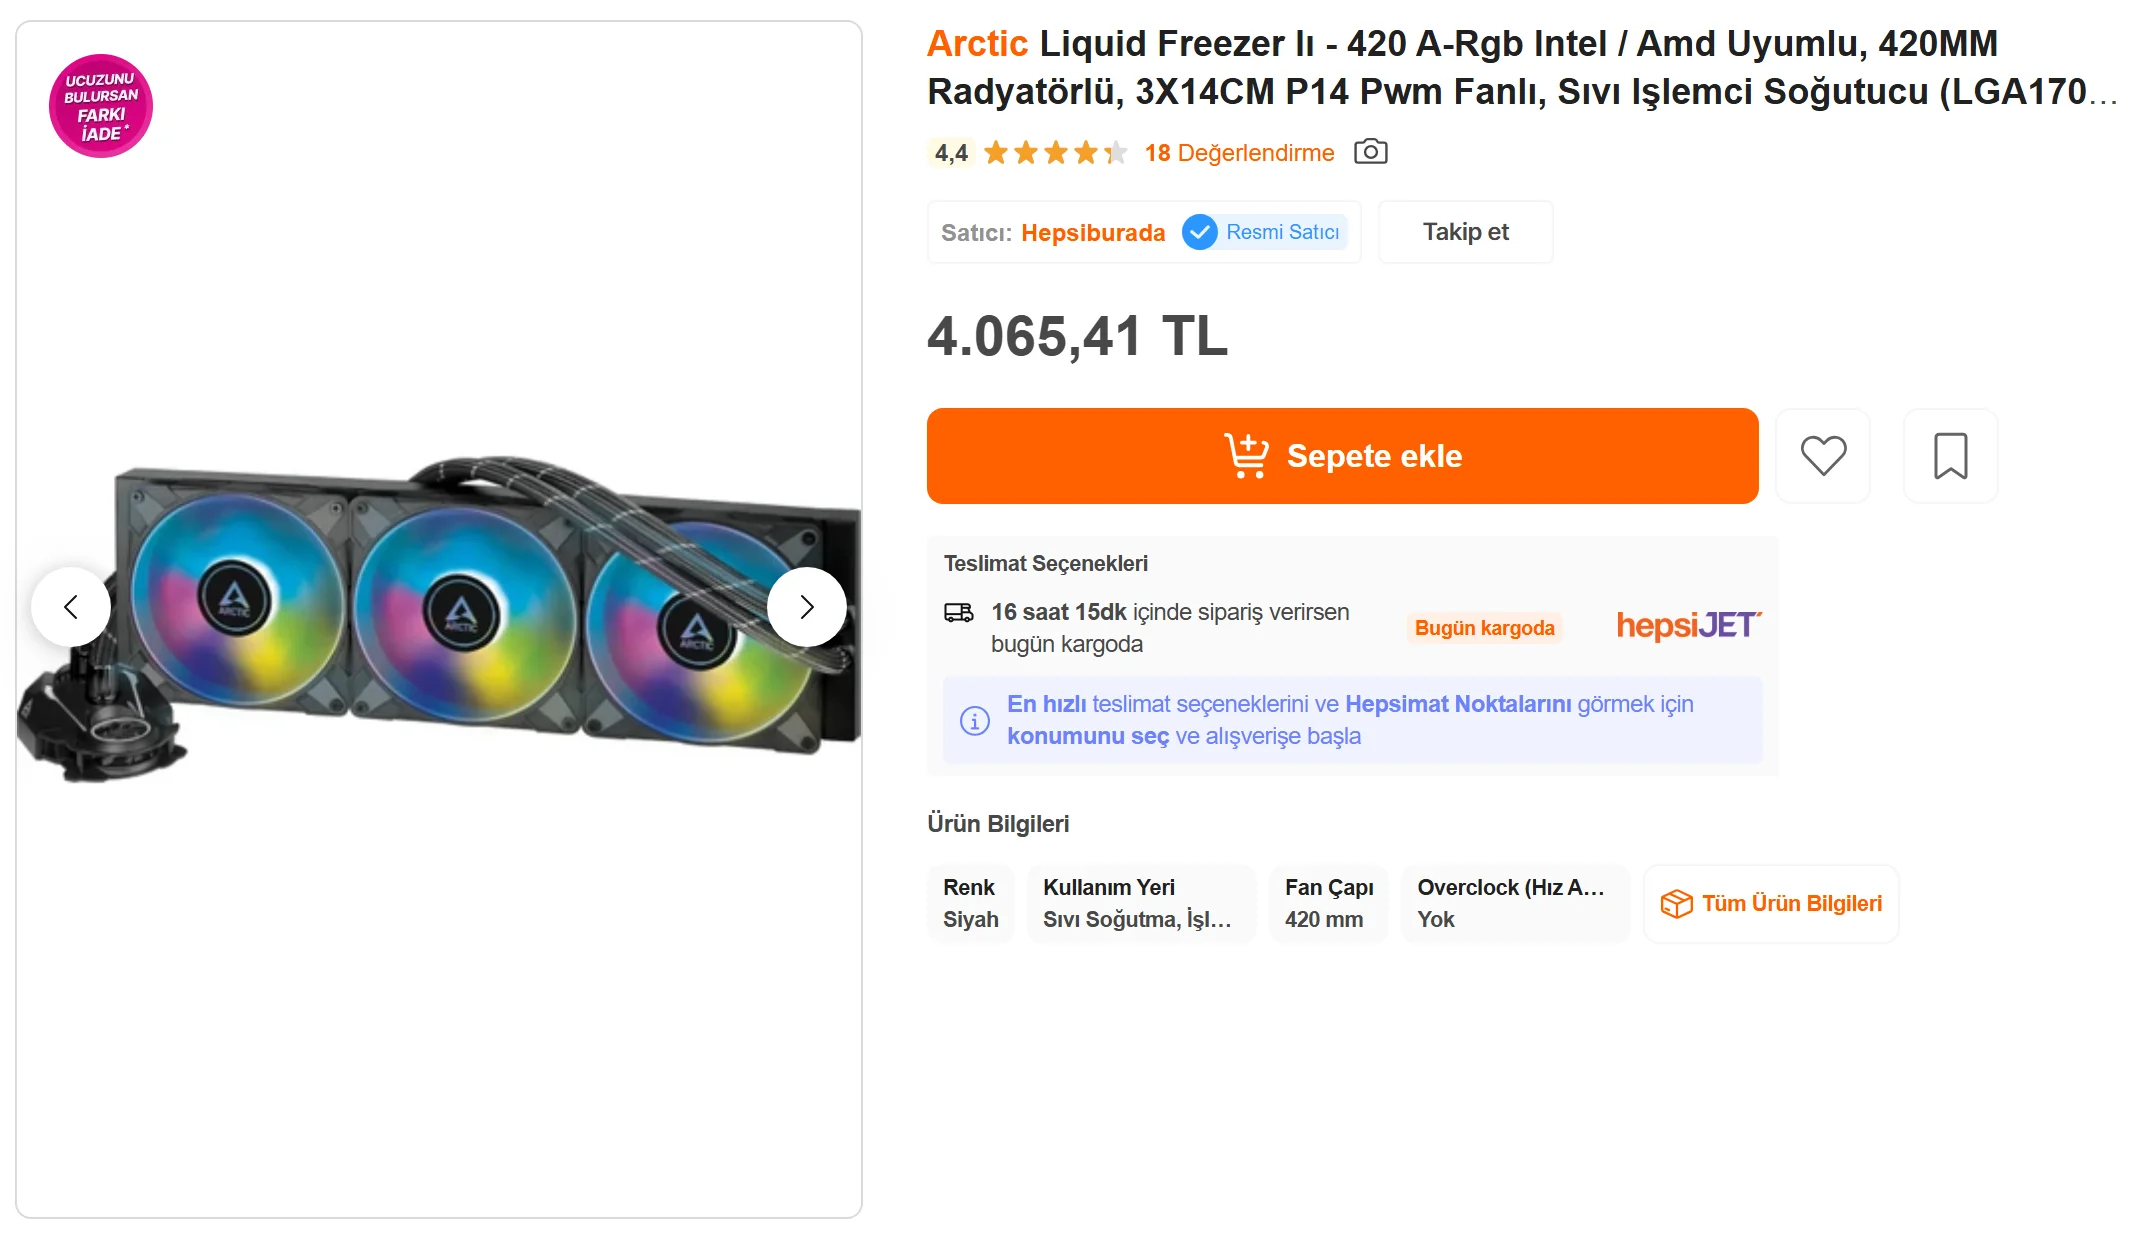Viewport: 2146px width, 1238px height.
Task: Click the heart favorite icon
Action: pos(1823,456)
